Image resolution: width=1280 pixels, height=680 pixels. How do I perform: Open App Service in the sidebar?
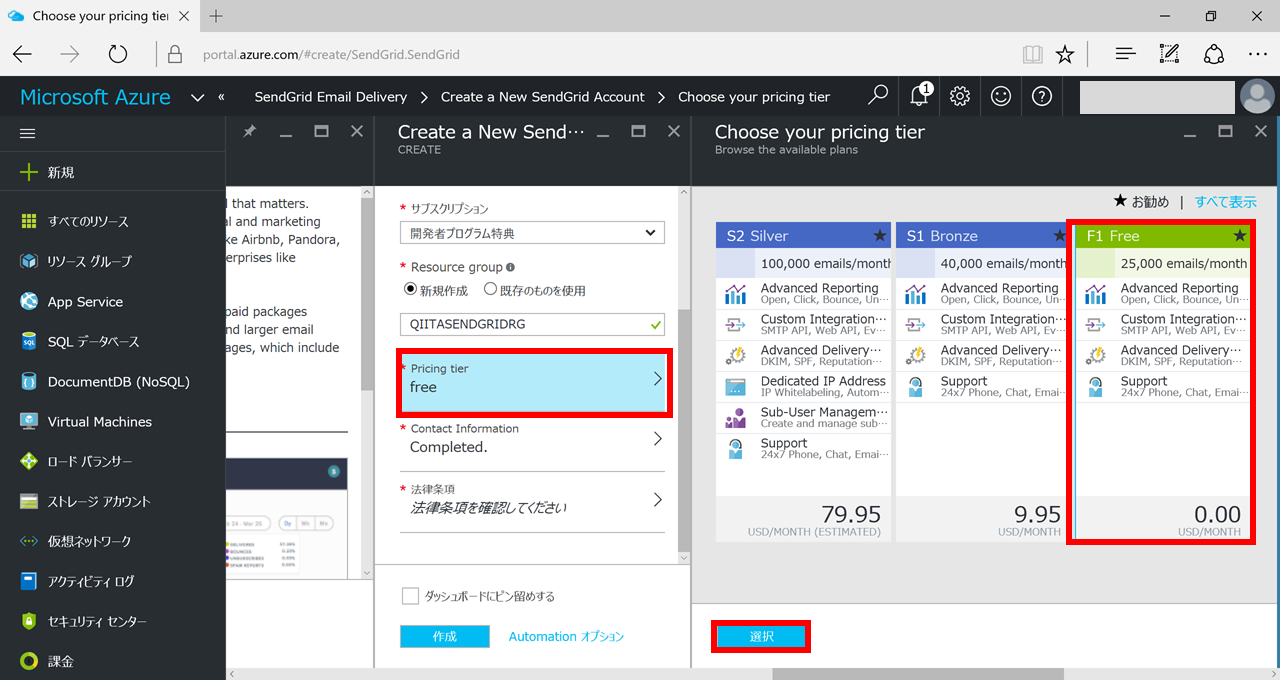[x=113, y=301]
